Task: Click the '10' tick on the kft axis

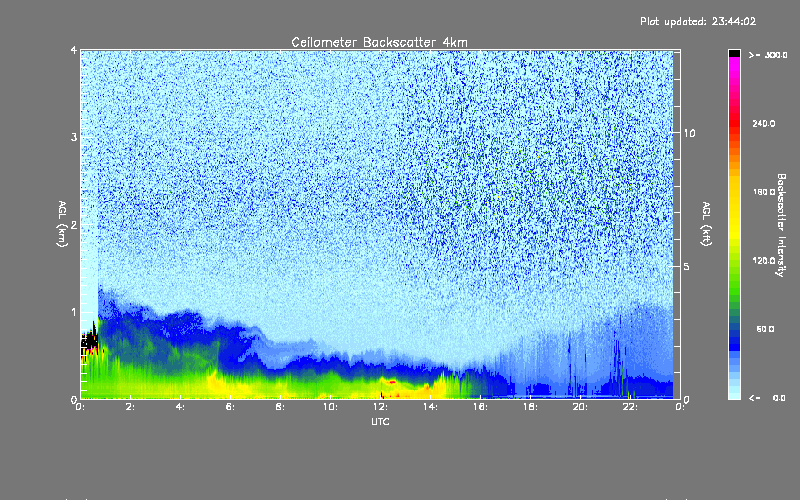Action: pyautogui.click(x=689, y=133)
